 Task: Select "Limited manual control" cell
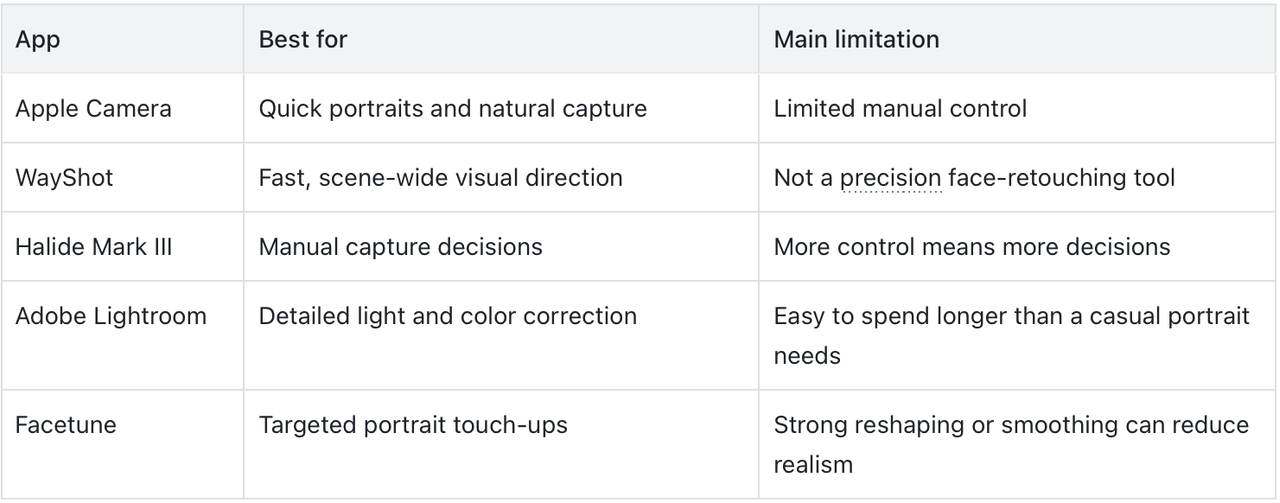click(1017, 108)
